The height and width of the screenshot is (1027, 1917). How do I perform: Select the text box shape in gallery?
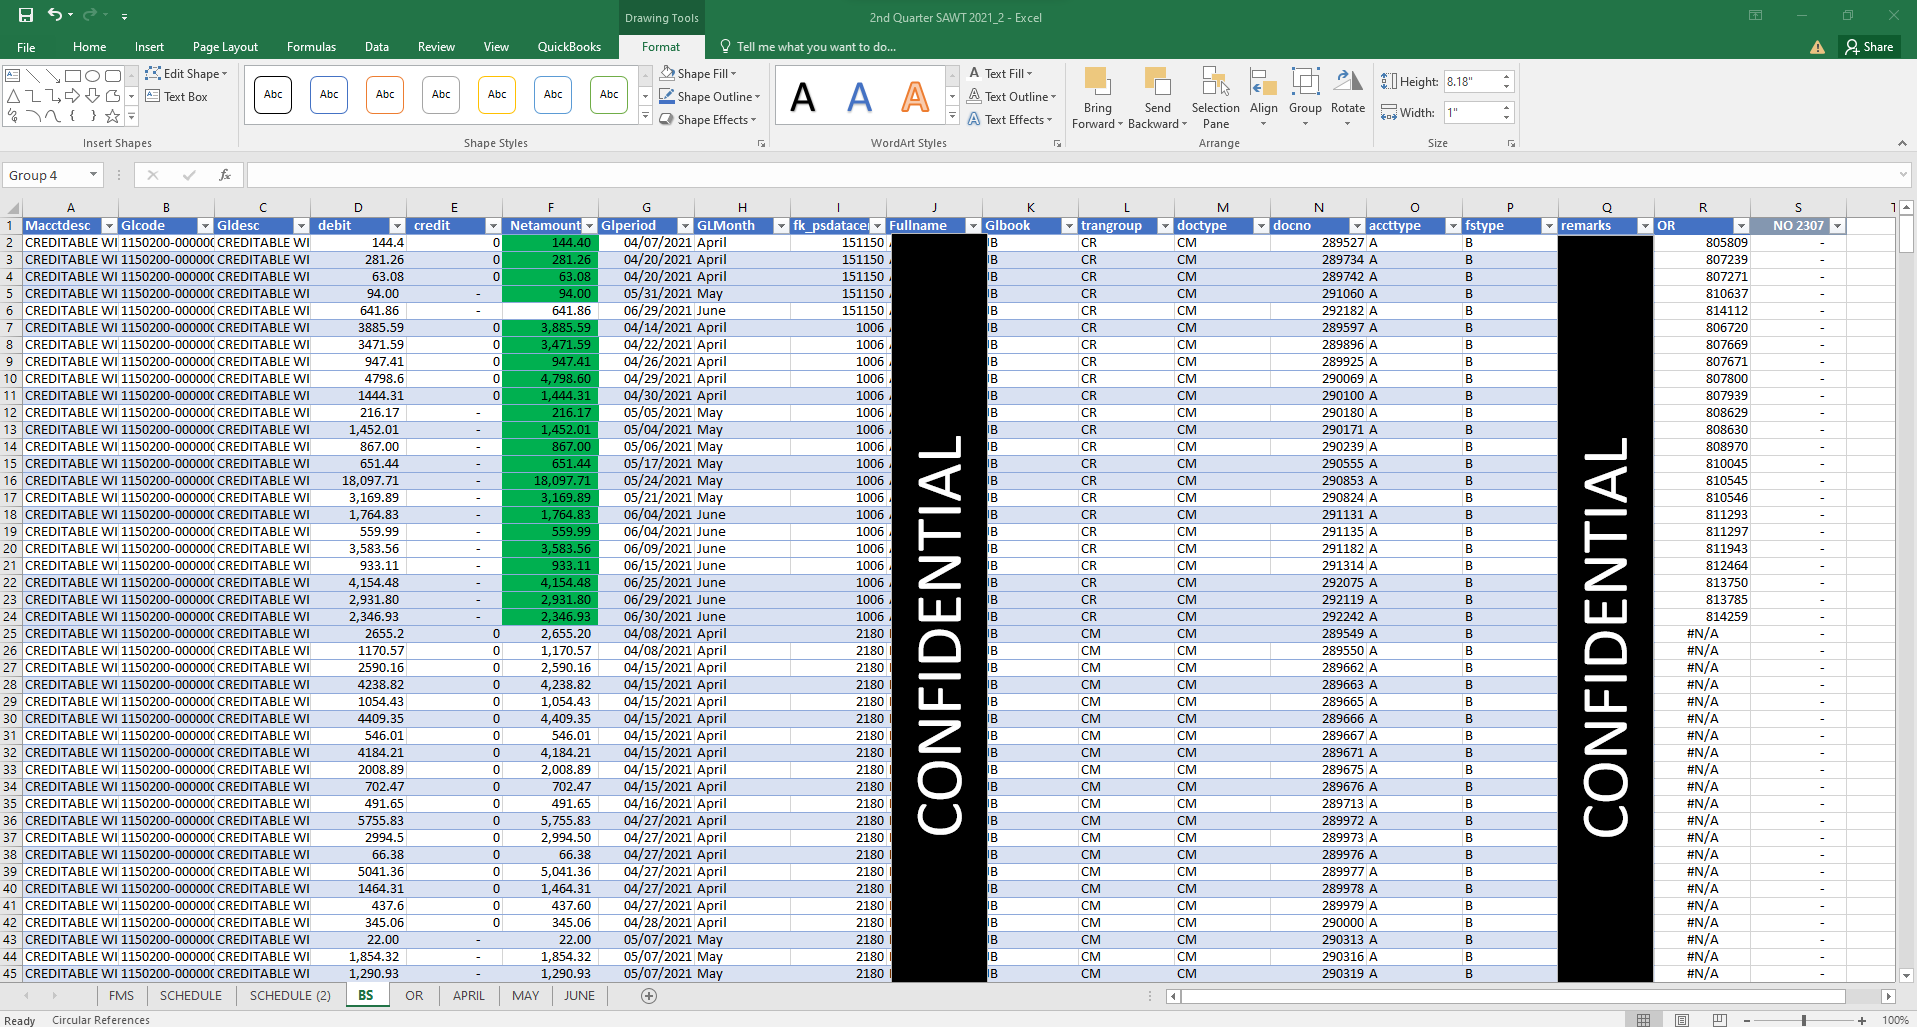point(13,76)
